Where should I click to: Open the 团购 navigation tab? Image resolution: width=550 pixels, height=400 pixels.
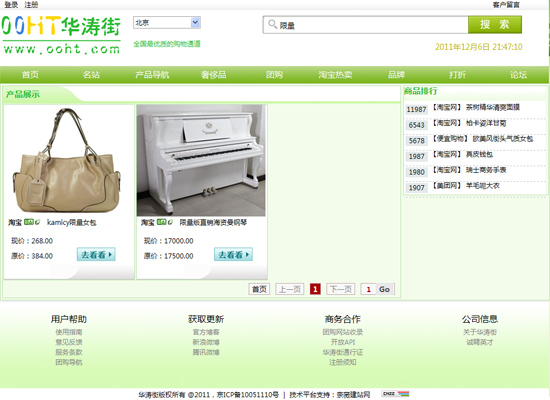coord(274,75)
